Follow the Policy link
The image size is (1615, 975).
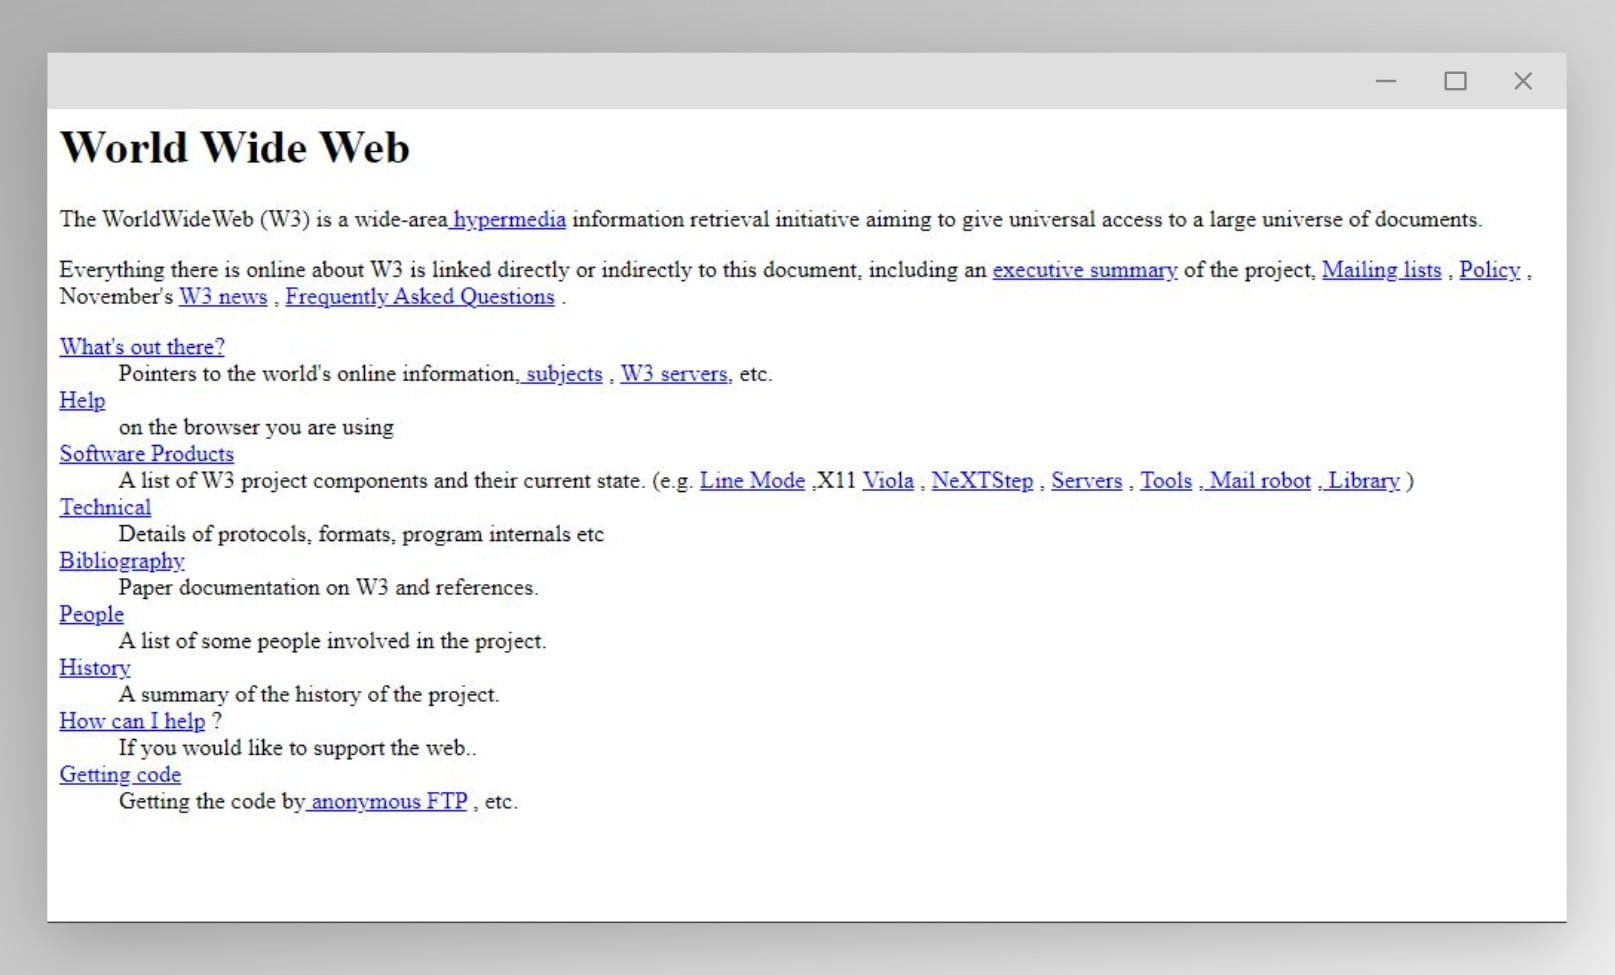[x=1489, y=270]
